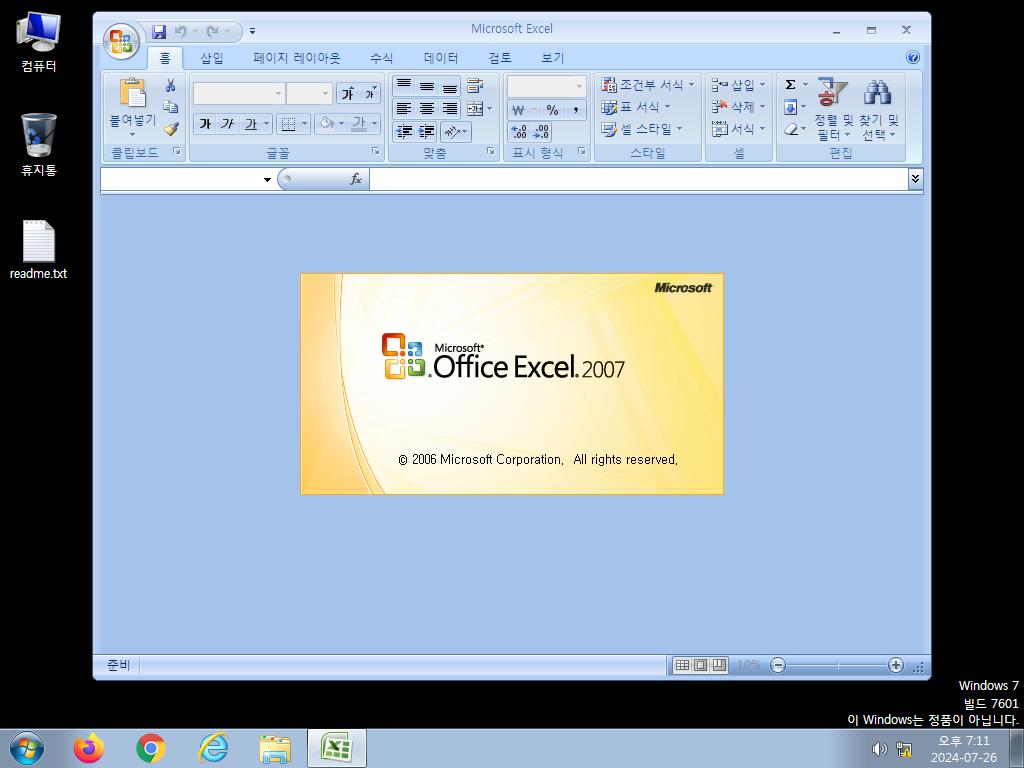The height and width of the screenshot is (768, 1024).
Task: Open the Format as Table (표 서식) dropdown
Action: pyautogui.click(x=635, y=106)
